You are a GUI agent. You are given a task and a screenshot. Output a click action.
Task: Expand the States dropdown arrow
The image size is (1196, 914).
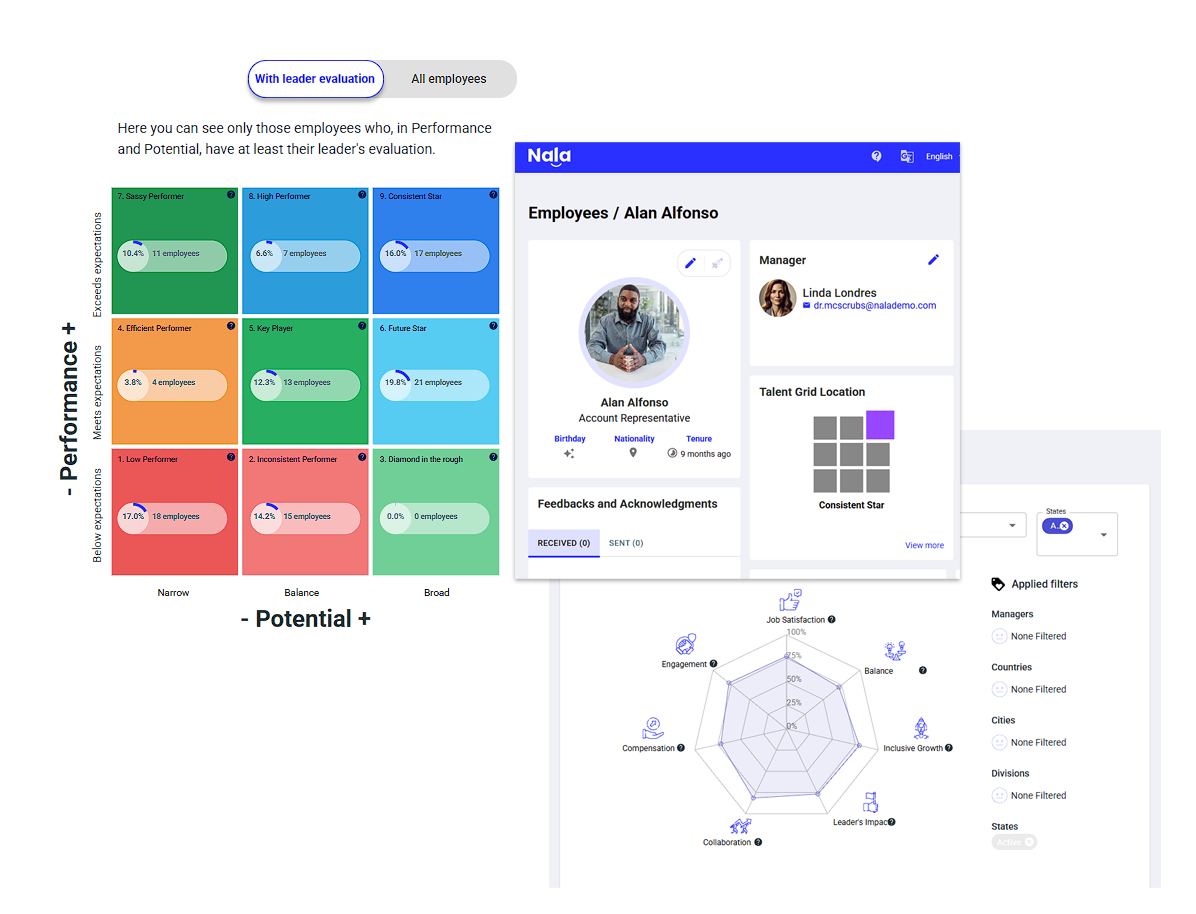tap(1104, 535)
